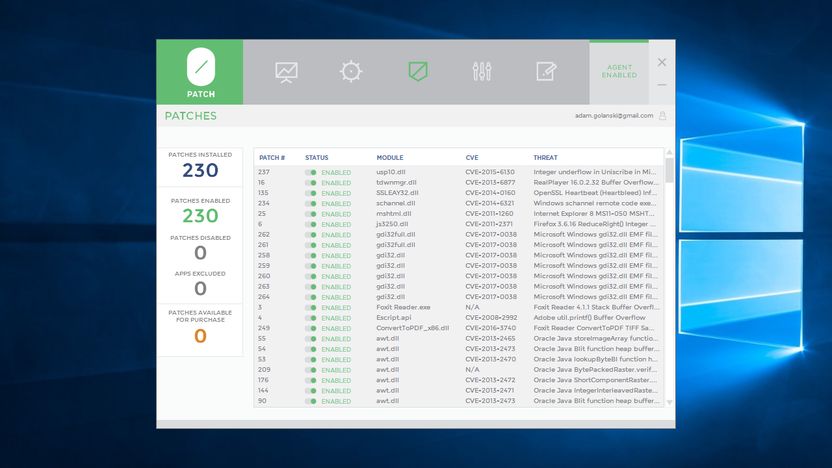Screen dimensions: 832x468
Task: Click the scrollbar down arrow
Action: pyautogui.click(x=669, y=403)
